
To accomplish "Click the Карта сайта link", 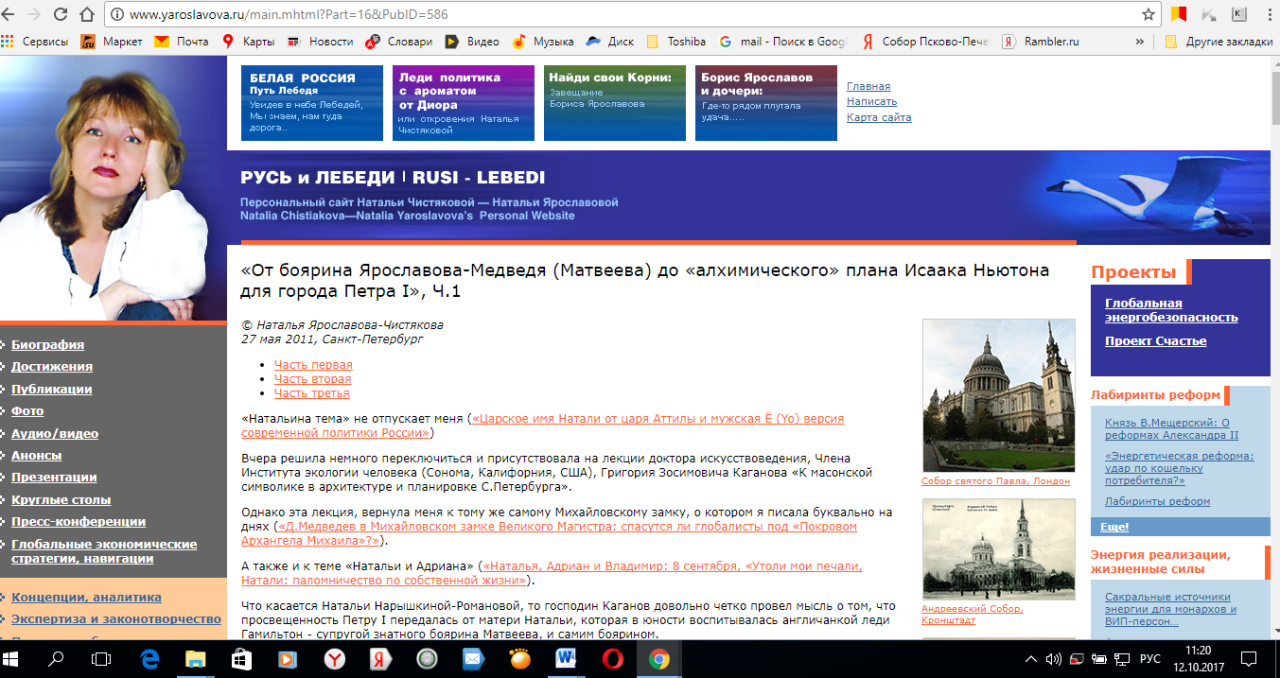I will tap(879, 117).
